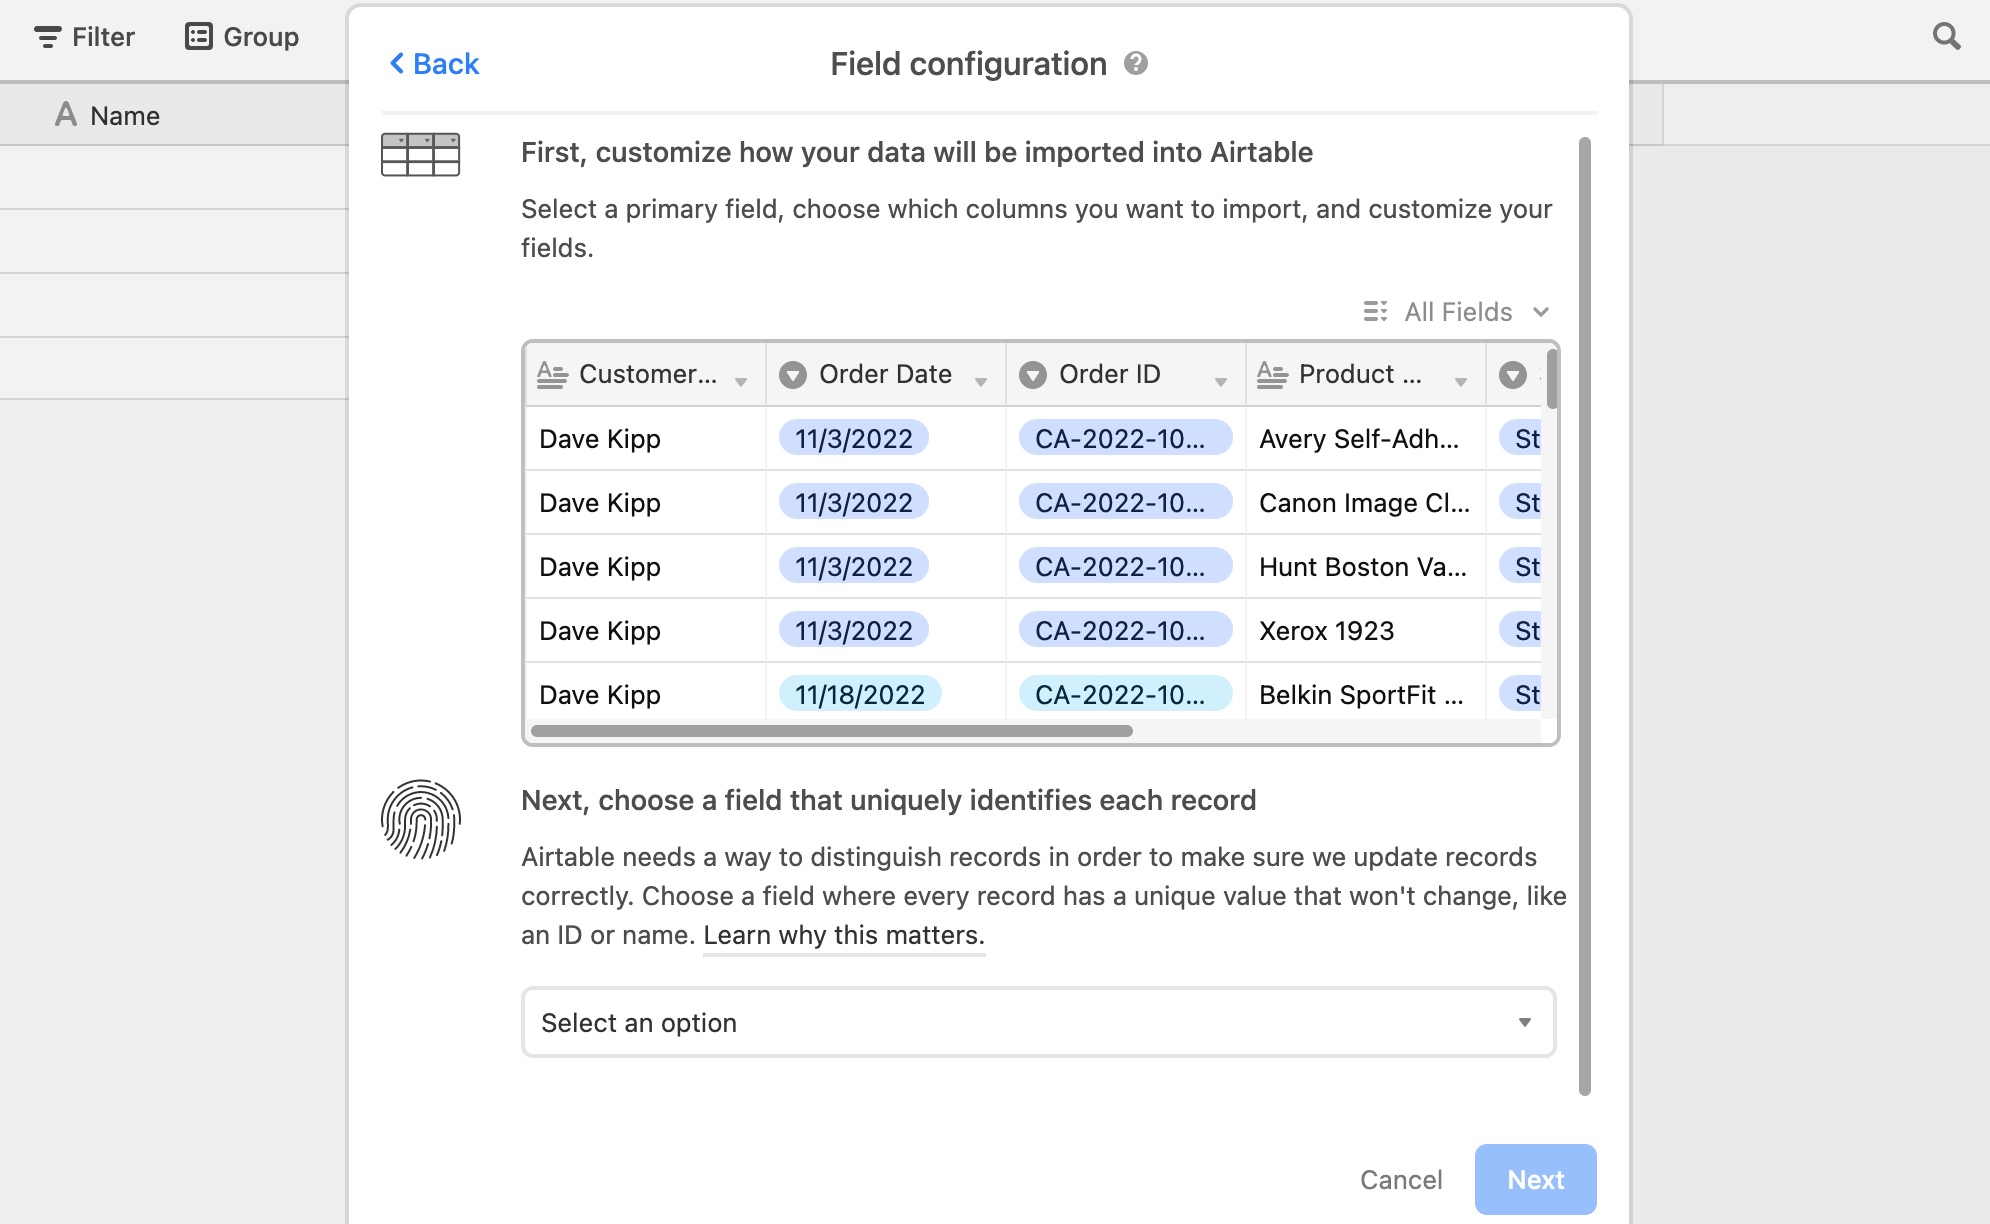Click the Learn why this matters link
The height and width of the screenshot is (1224, 1990).
[844, 935]
